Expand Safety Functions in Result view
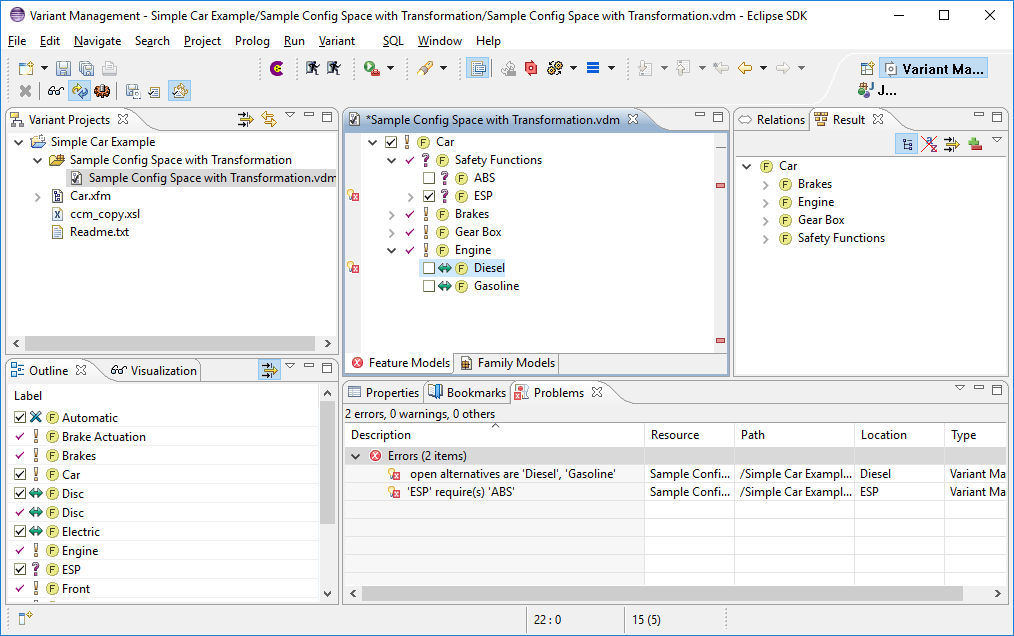Image resolution: width=1014 pixels, height=636 pixels. (765, 239)
